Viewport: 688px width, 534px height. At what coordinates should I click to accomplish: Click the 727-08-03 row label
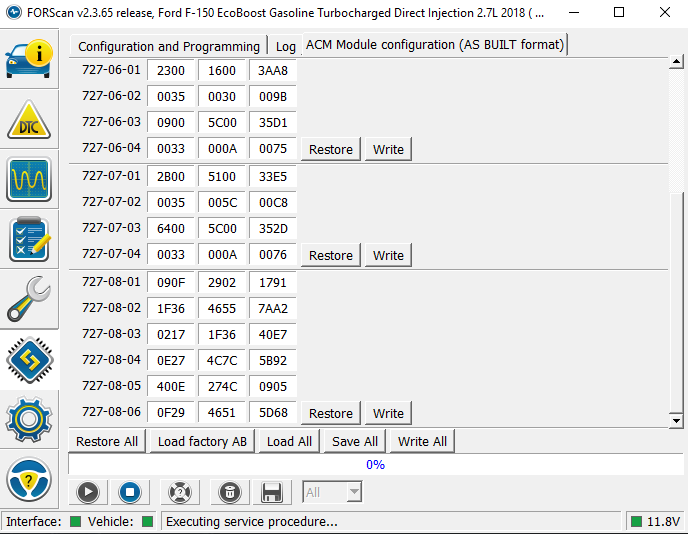tap(111, 334)
